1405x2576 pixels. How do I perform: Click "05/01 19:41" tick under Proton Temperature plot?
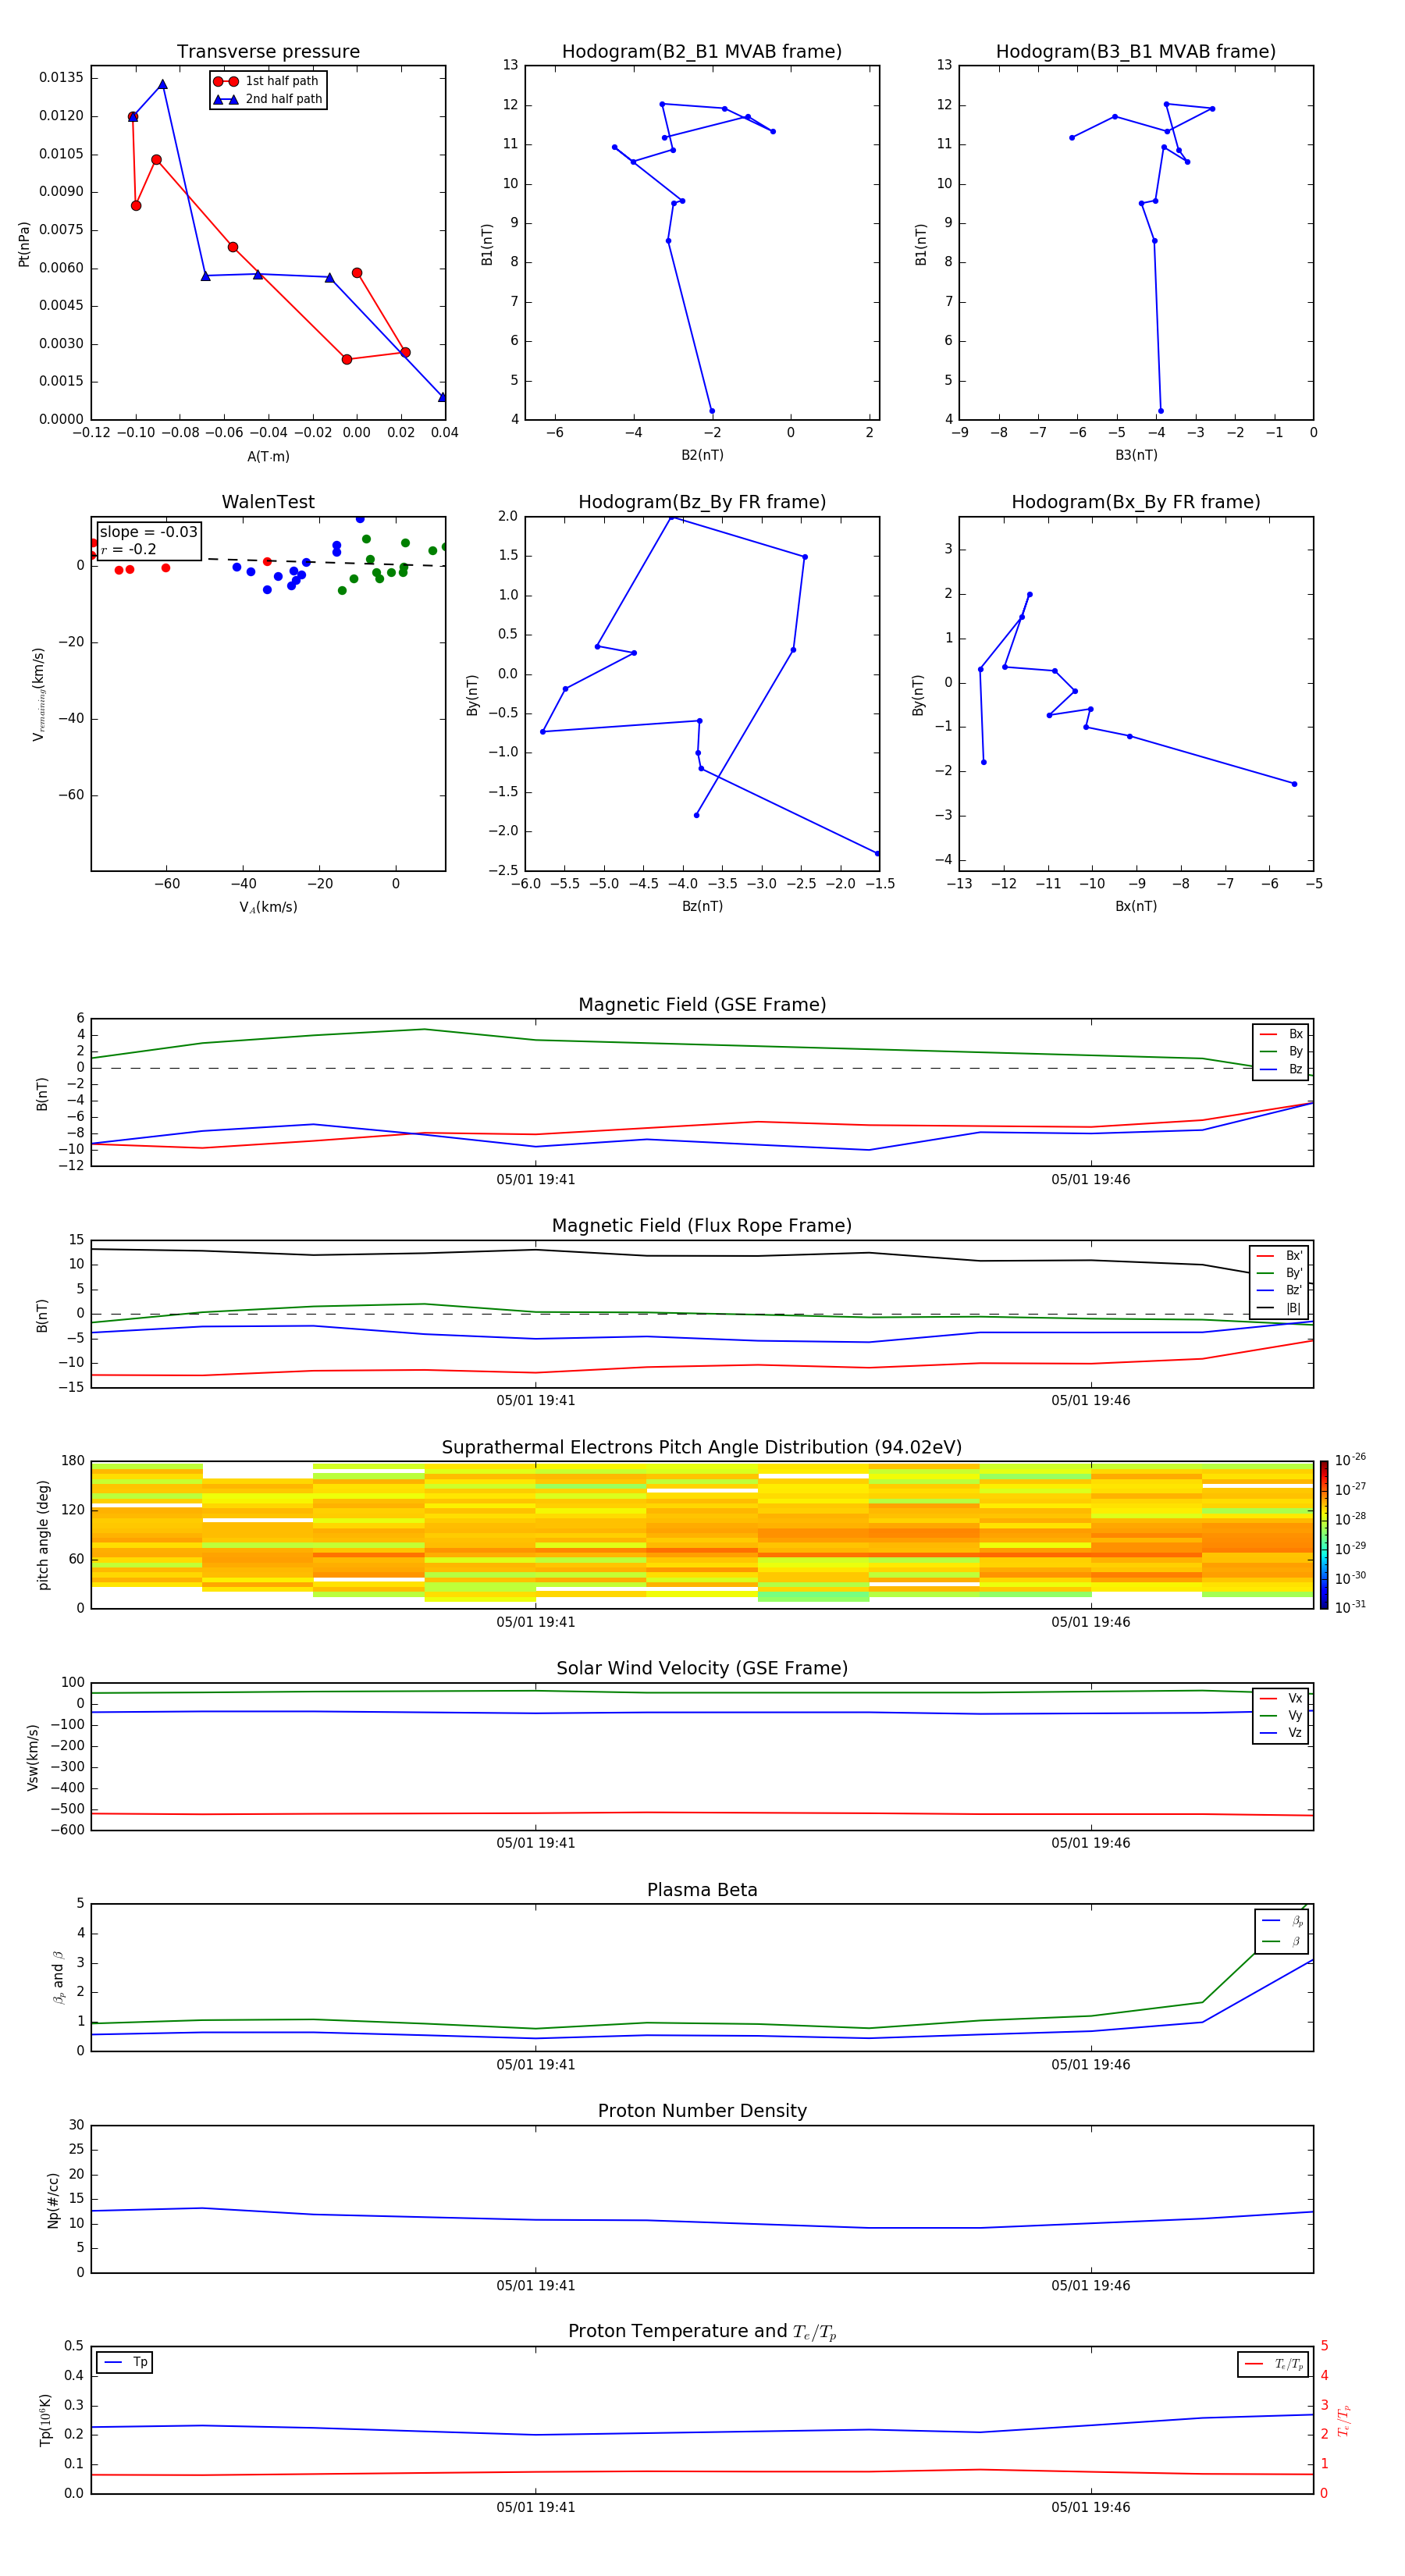536,2507
